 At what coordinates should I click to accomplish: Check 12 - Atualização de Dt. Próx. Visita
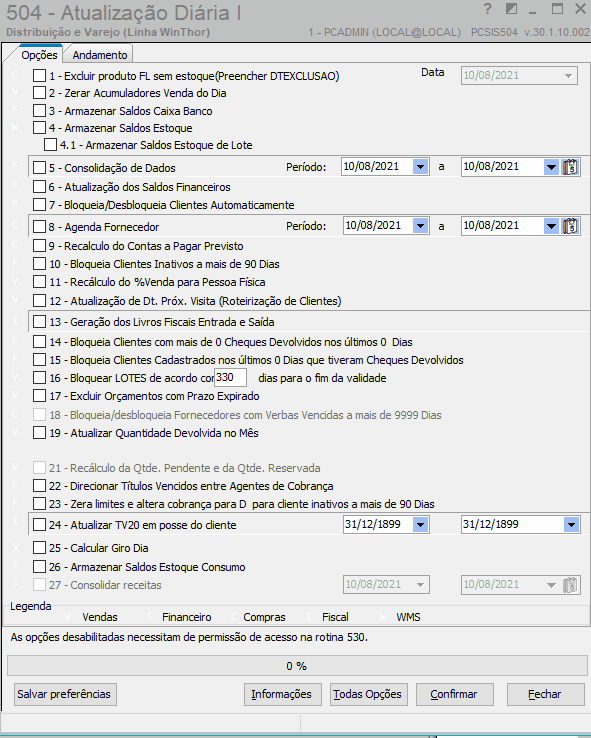40,301
